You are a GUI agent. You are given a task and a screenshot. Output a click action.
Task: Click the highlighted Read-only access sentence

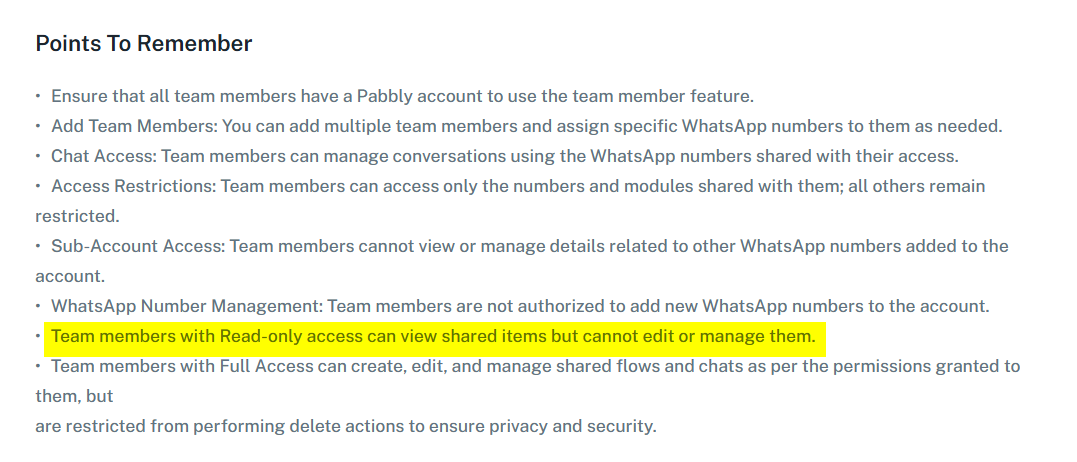click(433, 337)
